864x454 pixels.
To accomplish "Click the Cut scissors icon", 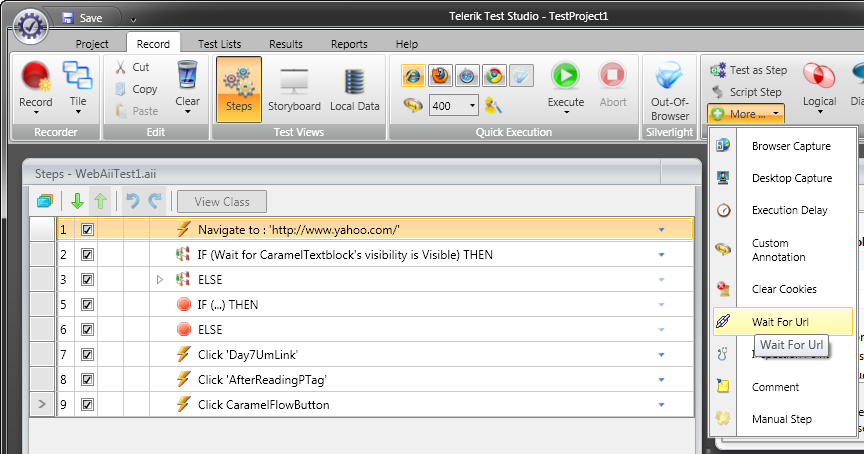I will pyautogui.click(x=121, y=67).
